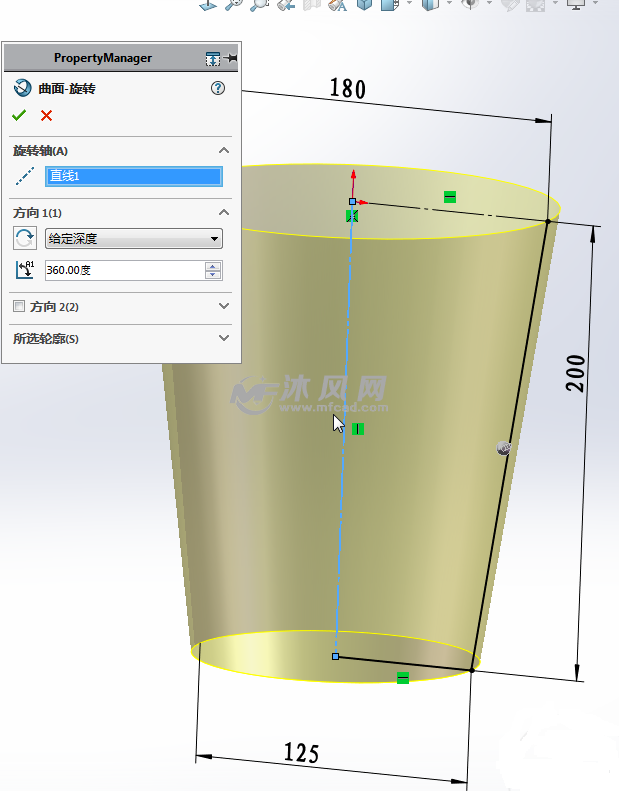Confirm the surface revolve with the green checkmark
The height and width of the screenshot is (791, 619).
point(19,116)
